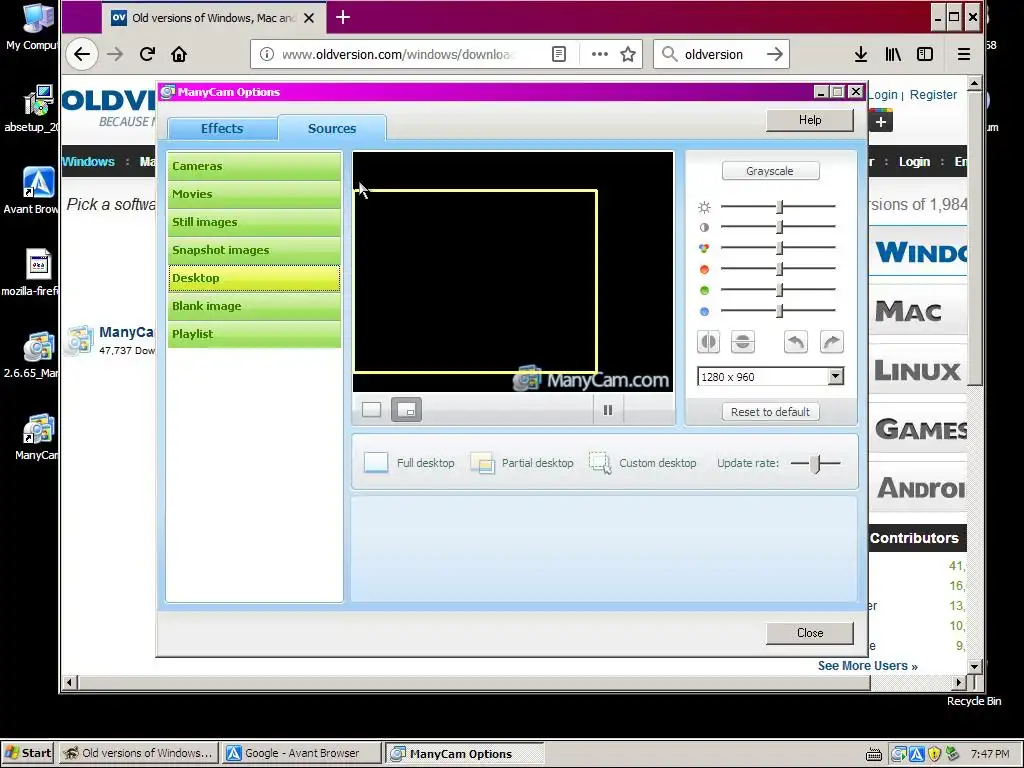
Task: Select Blank image source
Action: point(254,306)
